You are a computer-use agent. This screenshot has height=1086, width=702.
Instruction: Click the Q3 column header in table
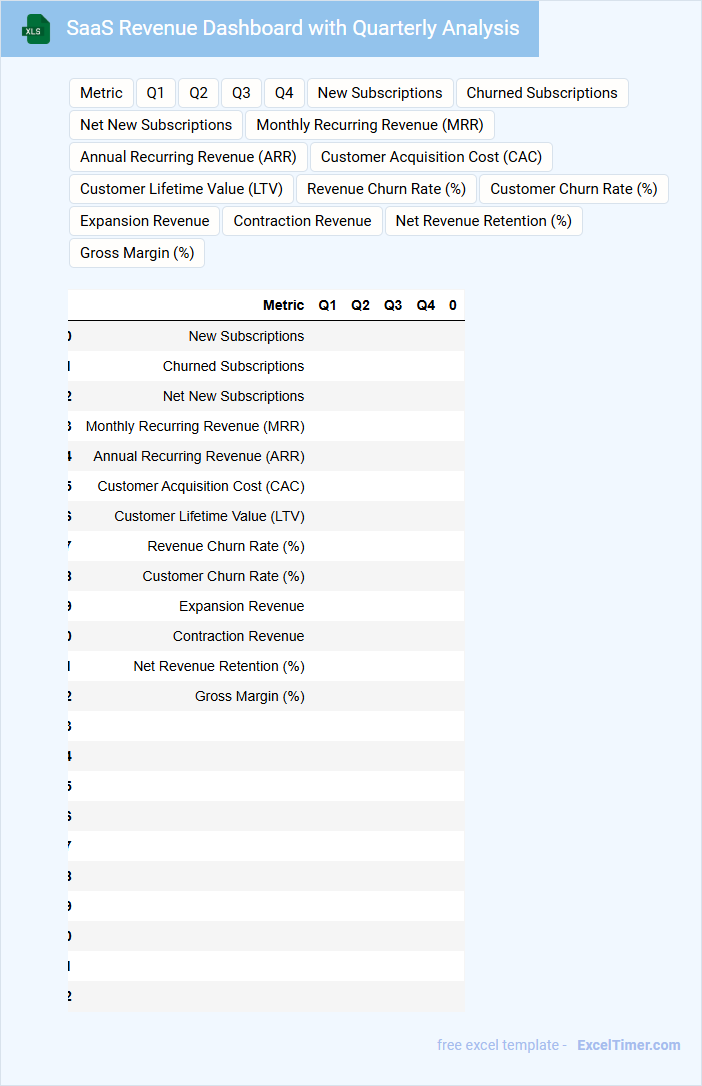pos(393,305)
